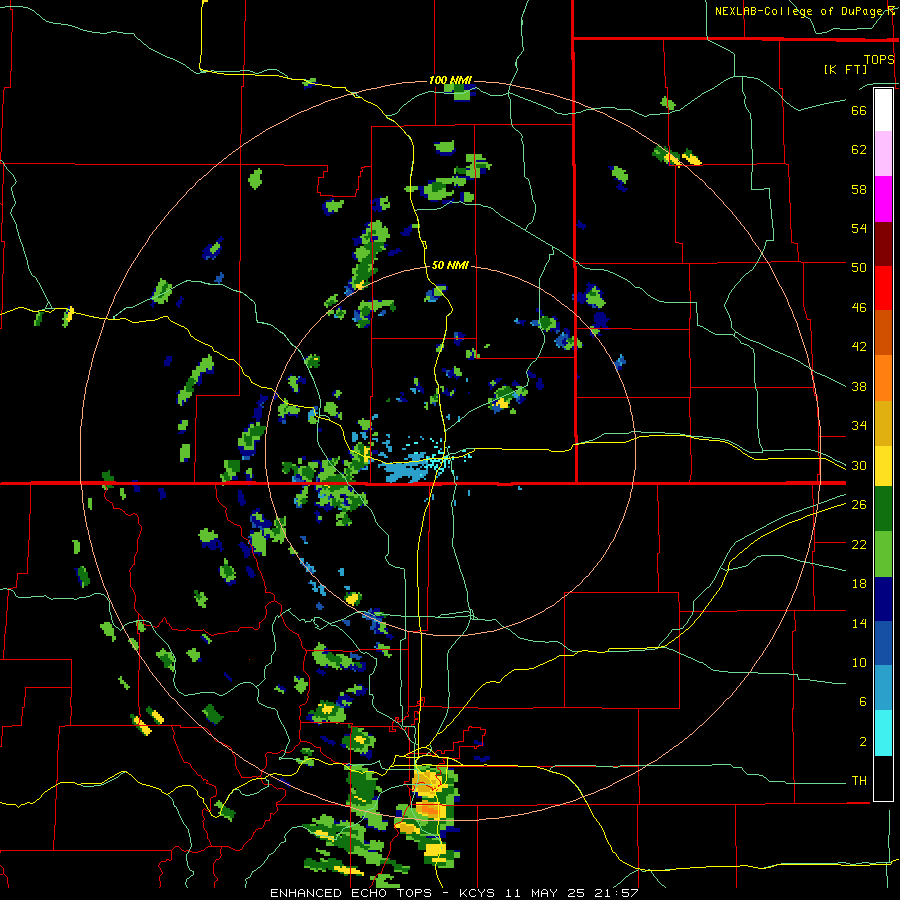Screen dimensions: 900x900
Task: Click the legend value 46
Action: coord(859,308)
